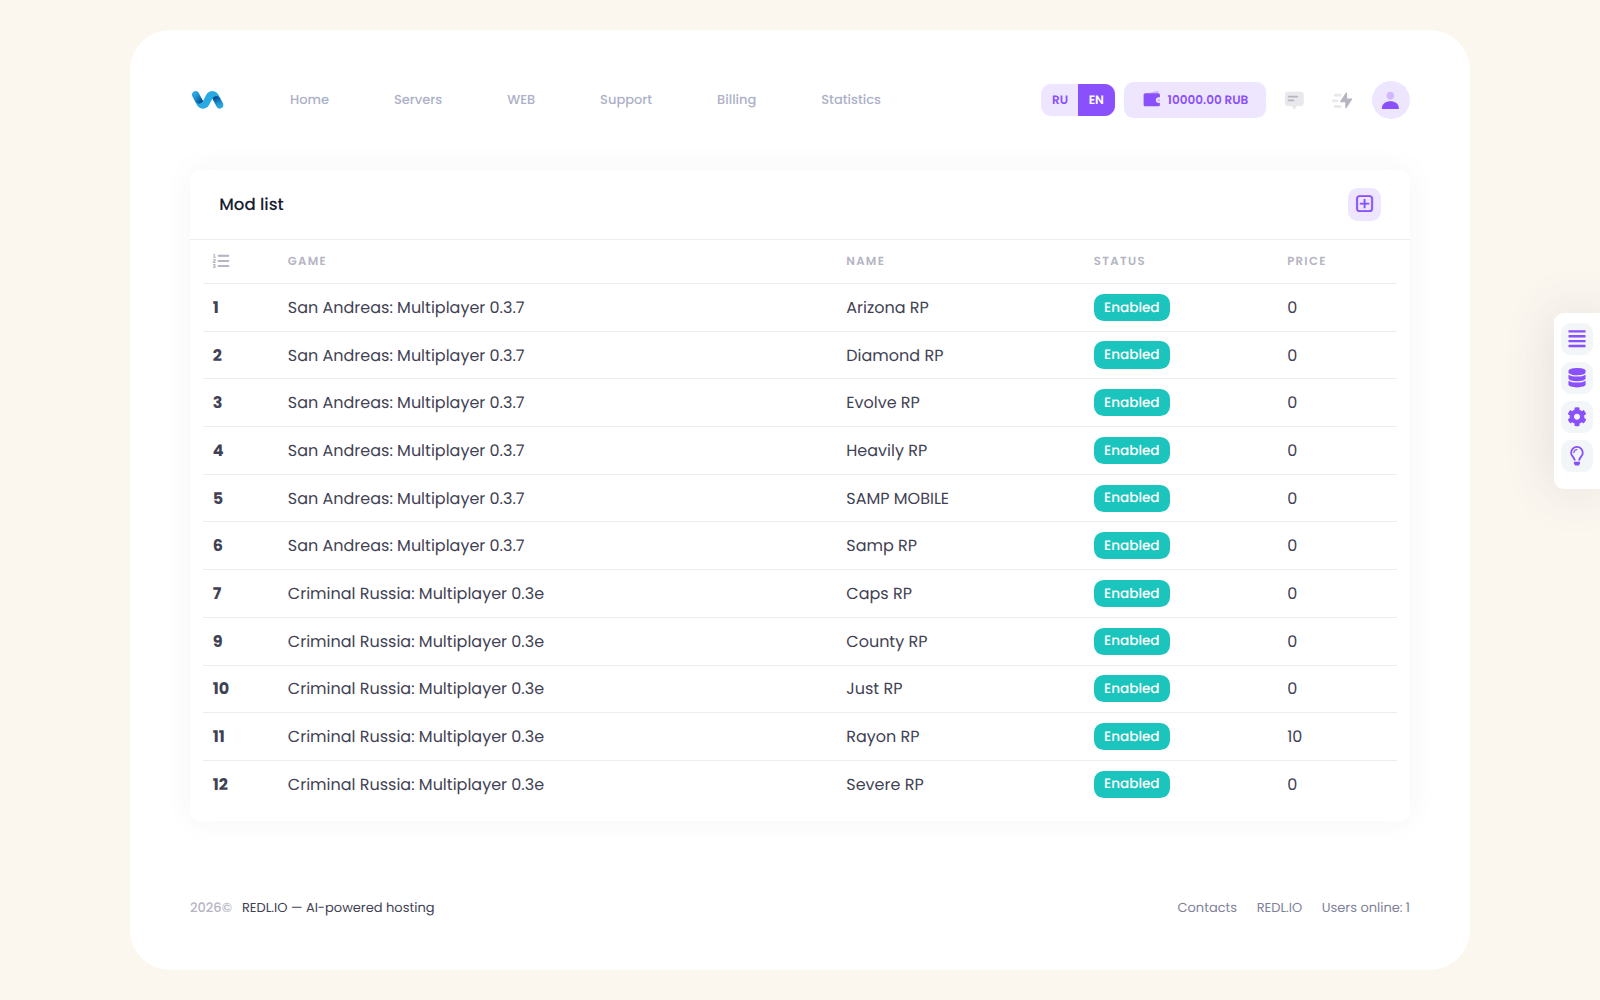Click the Enabled badge for County RP
The width and height of the screenshot is (1600, 1000).
tap(1132, 641)
